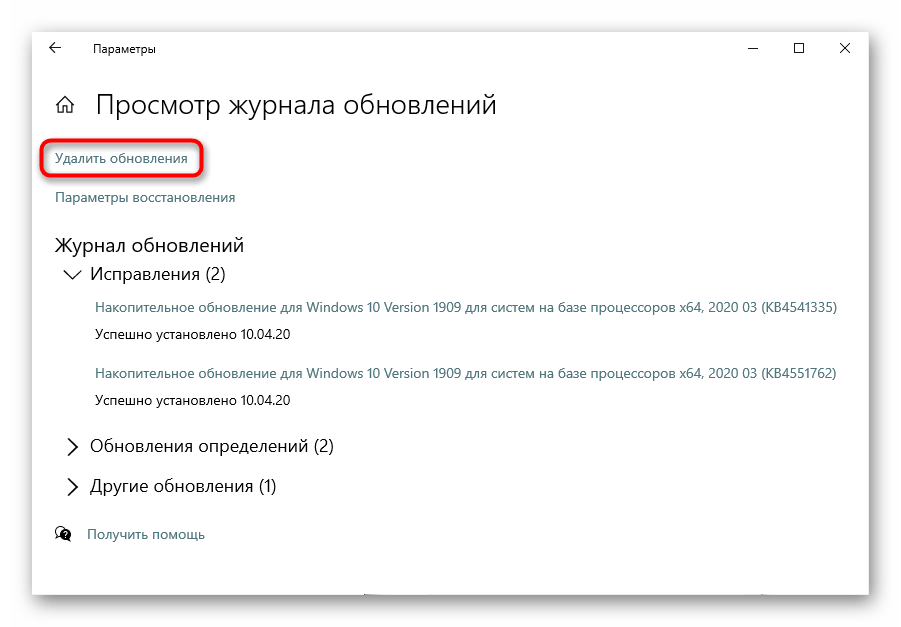Click the Исправления (2) section label
Viewport: 901px width, 627px height.
(x=158, y=273)
